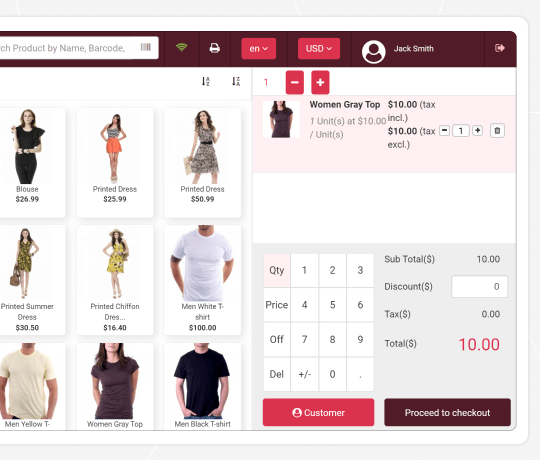The image size is (540, 460).
Task: Click keypad digit 1
Action: [x=304, y=270]
